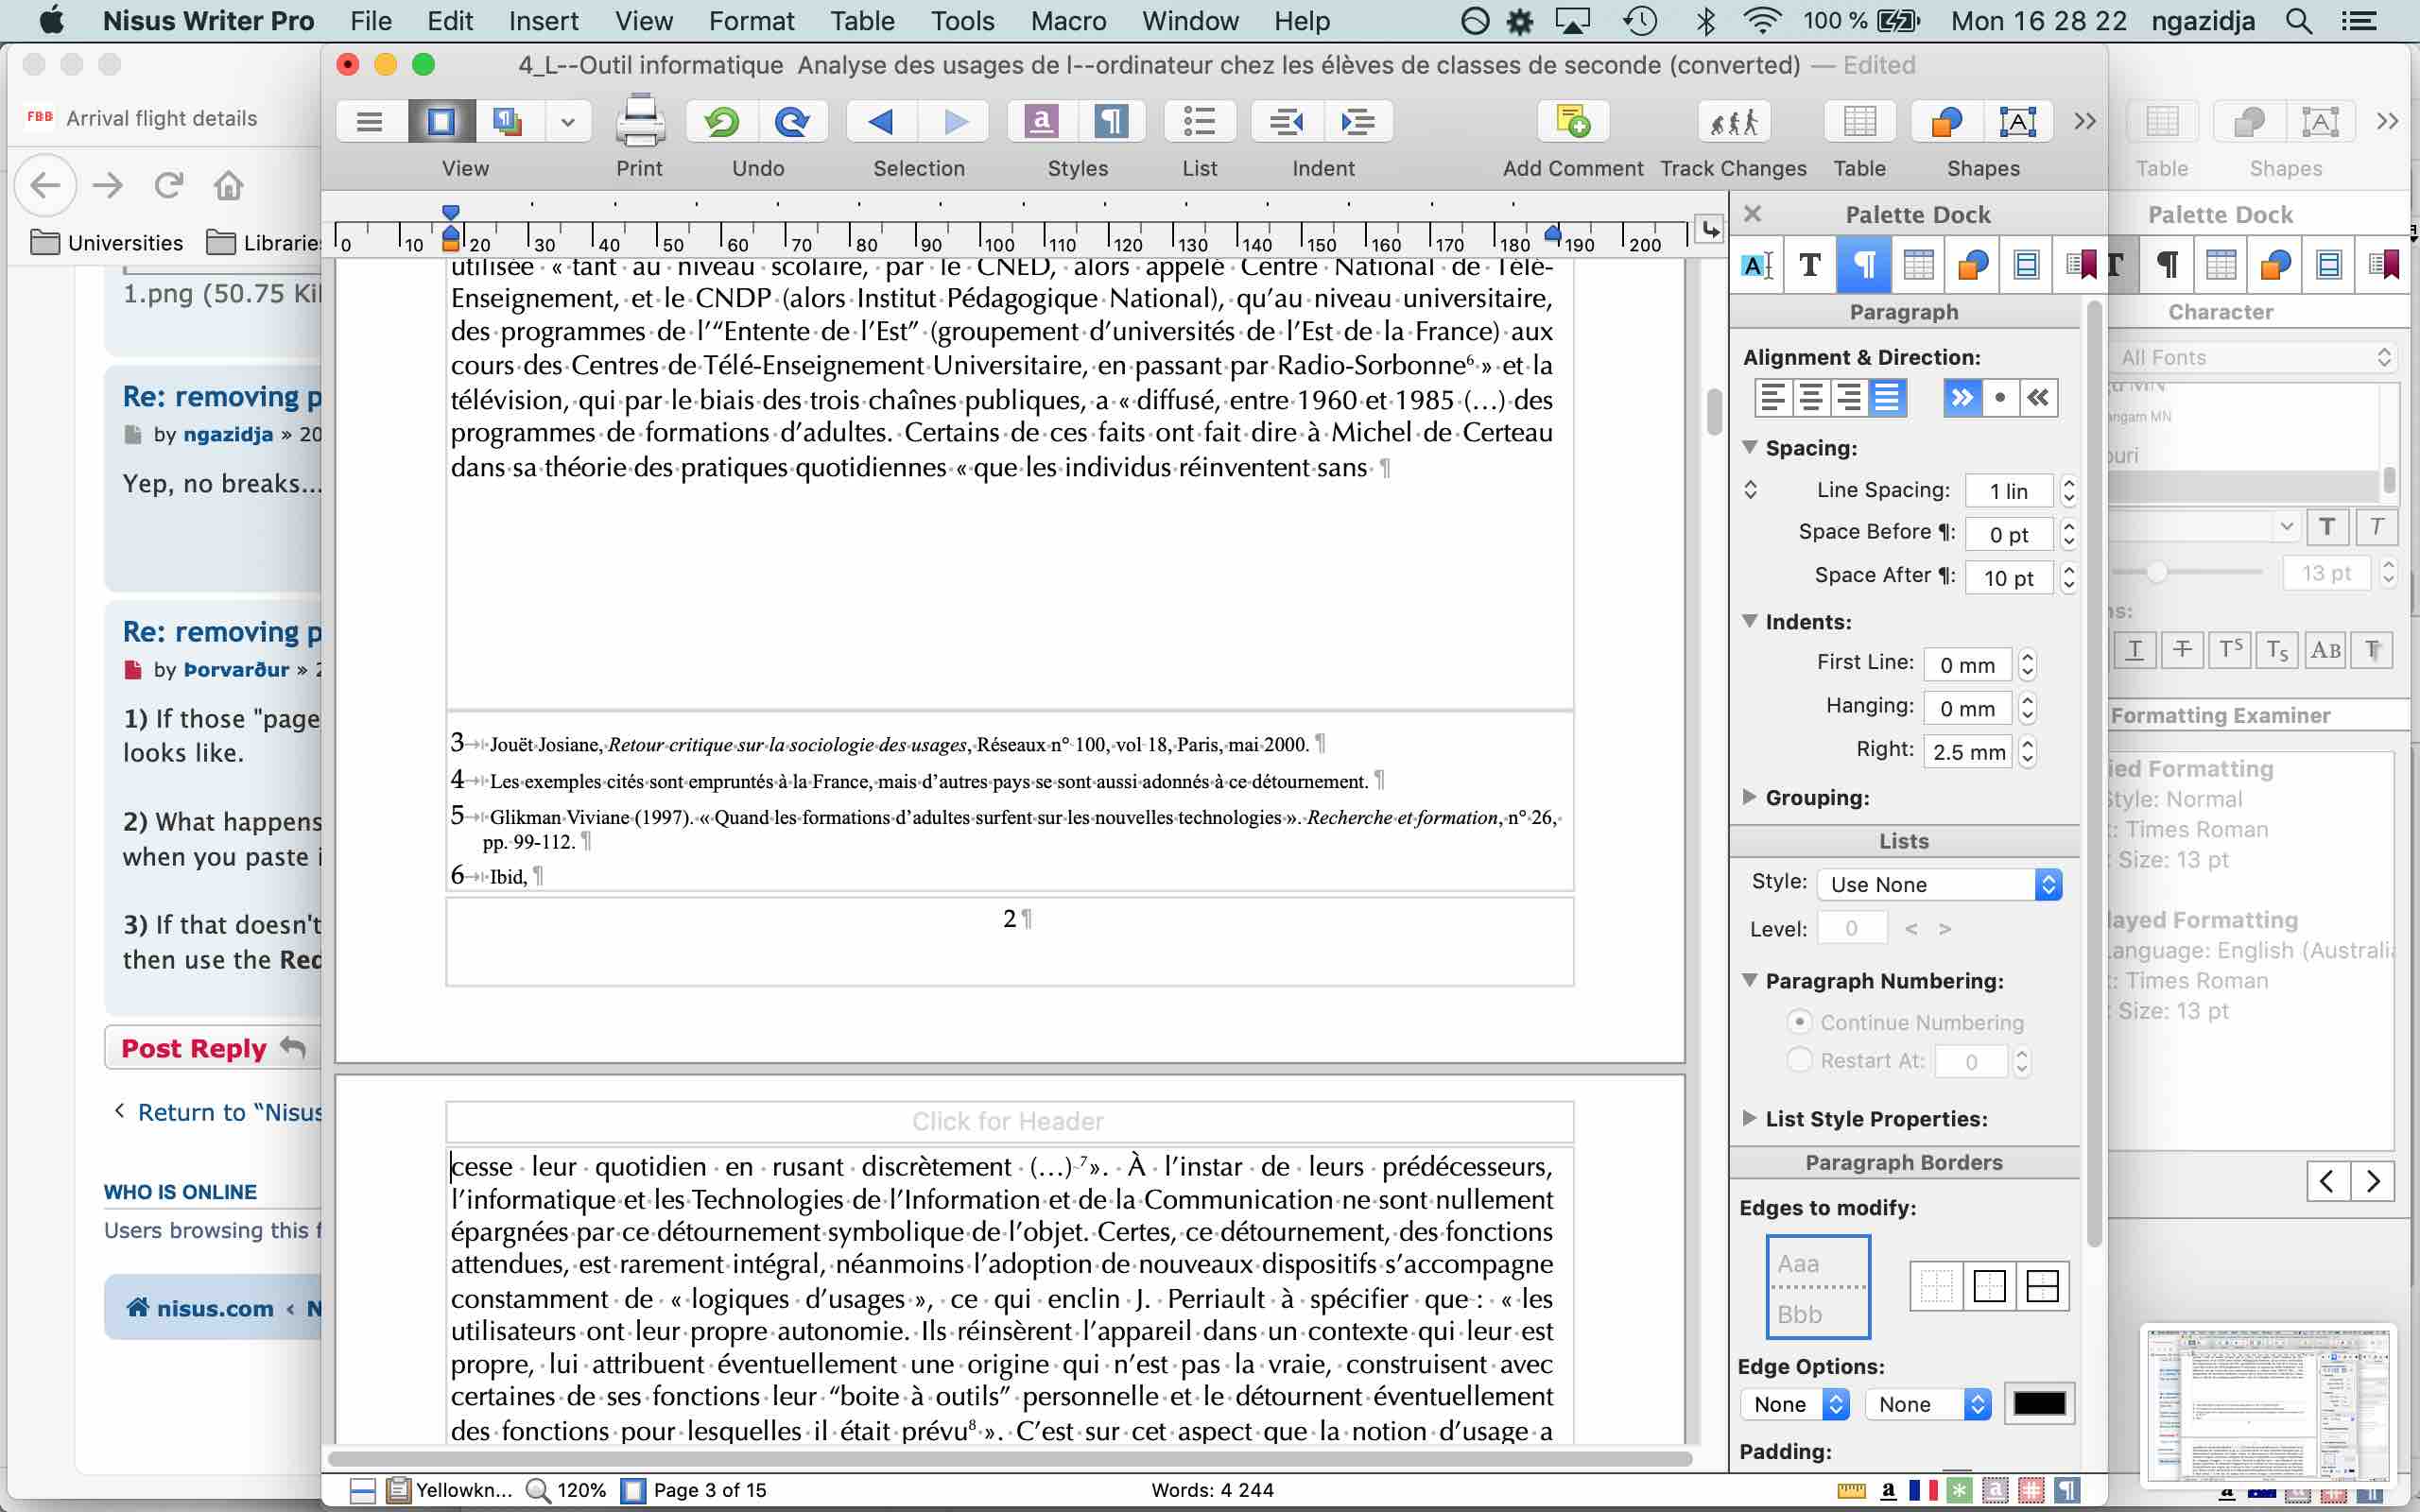Click the Print toolbar icon
The width and height of the screenshot is (2420, 1512).
(x=640, y=122)
